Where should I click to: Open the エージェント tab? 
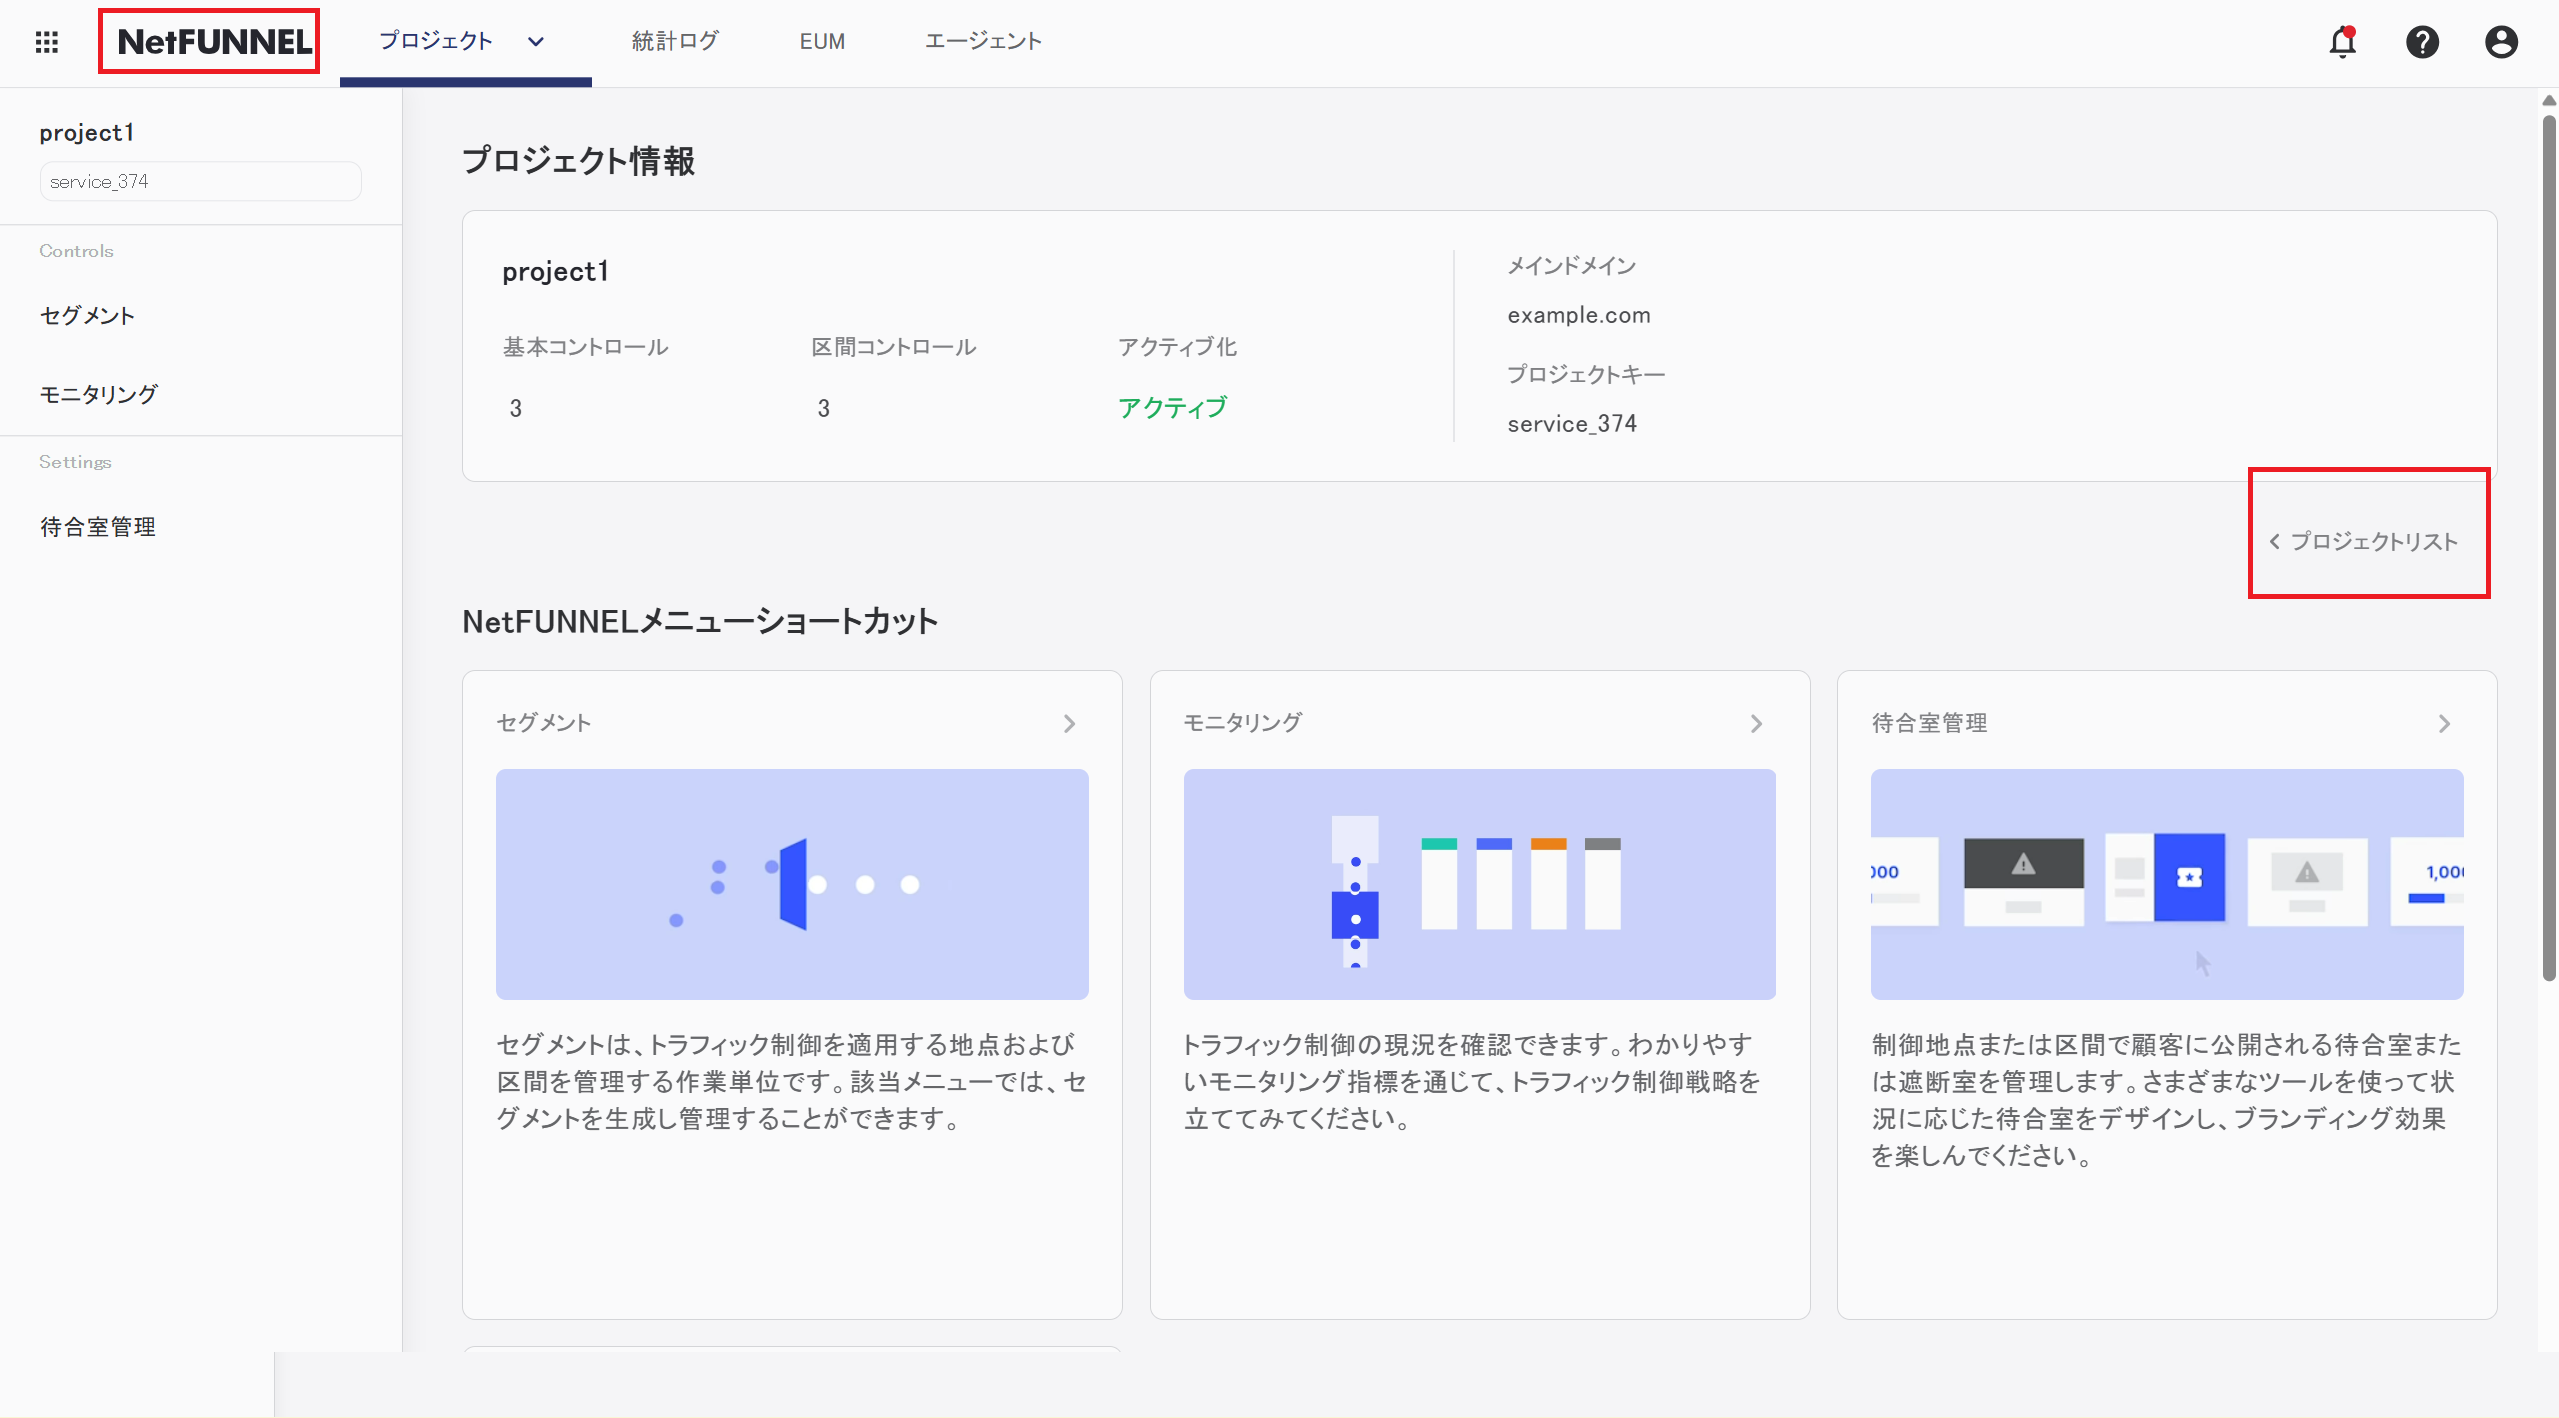point(983,41)
